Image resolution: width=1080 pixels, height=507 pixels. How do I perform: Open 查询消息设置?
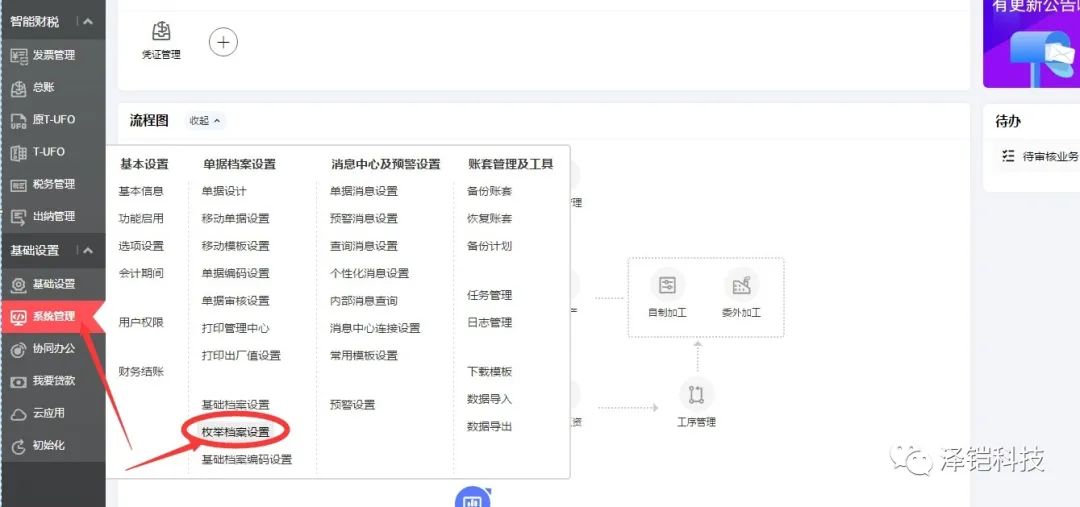(x=364, y=246)
